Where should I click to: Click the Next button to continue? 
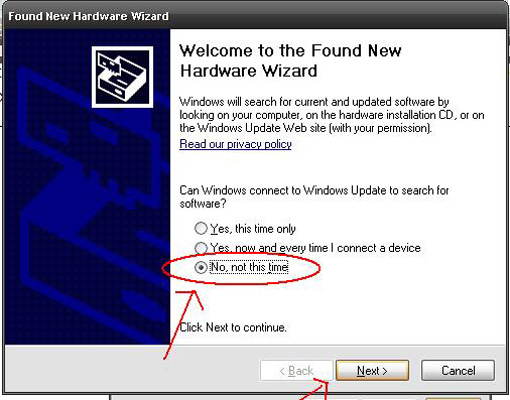[x=372, y=370]
